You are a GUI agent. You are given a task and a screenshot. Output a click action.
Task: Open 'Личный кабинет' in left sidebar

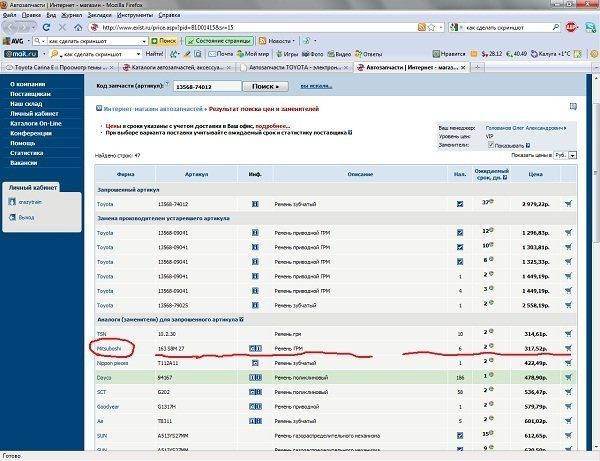(31, 113)
